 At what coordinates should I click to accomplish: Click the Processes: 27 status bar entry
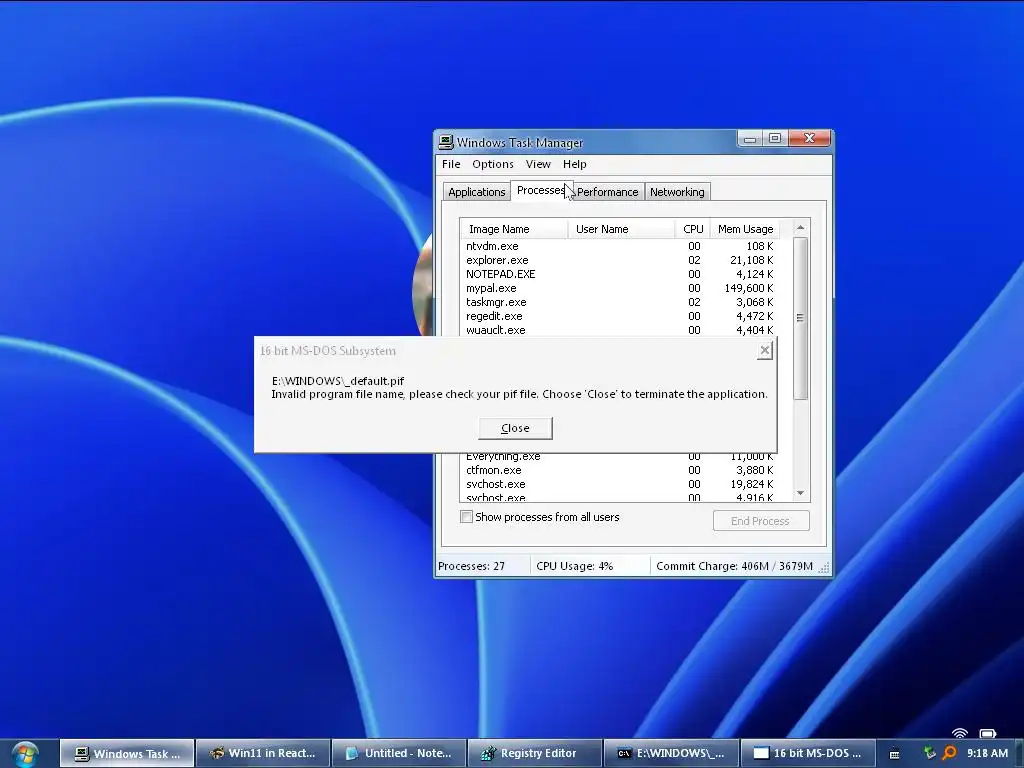[x=482, y=566]
